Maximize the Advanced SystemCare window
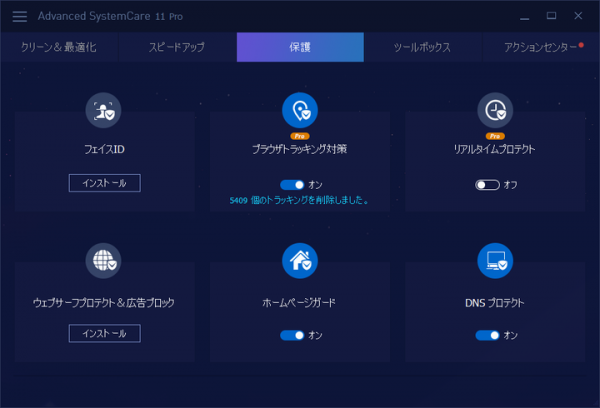Screen dimensions: 600x408 [x=551, y=16]
